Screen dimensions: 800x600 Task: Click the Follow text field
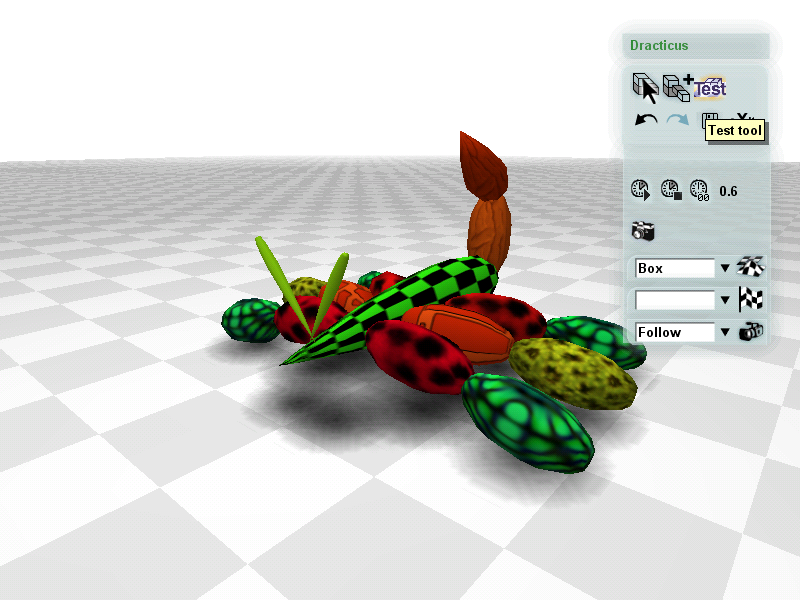[675, 332]
